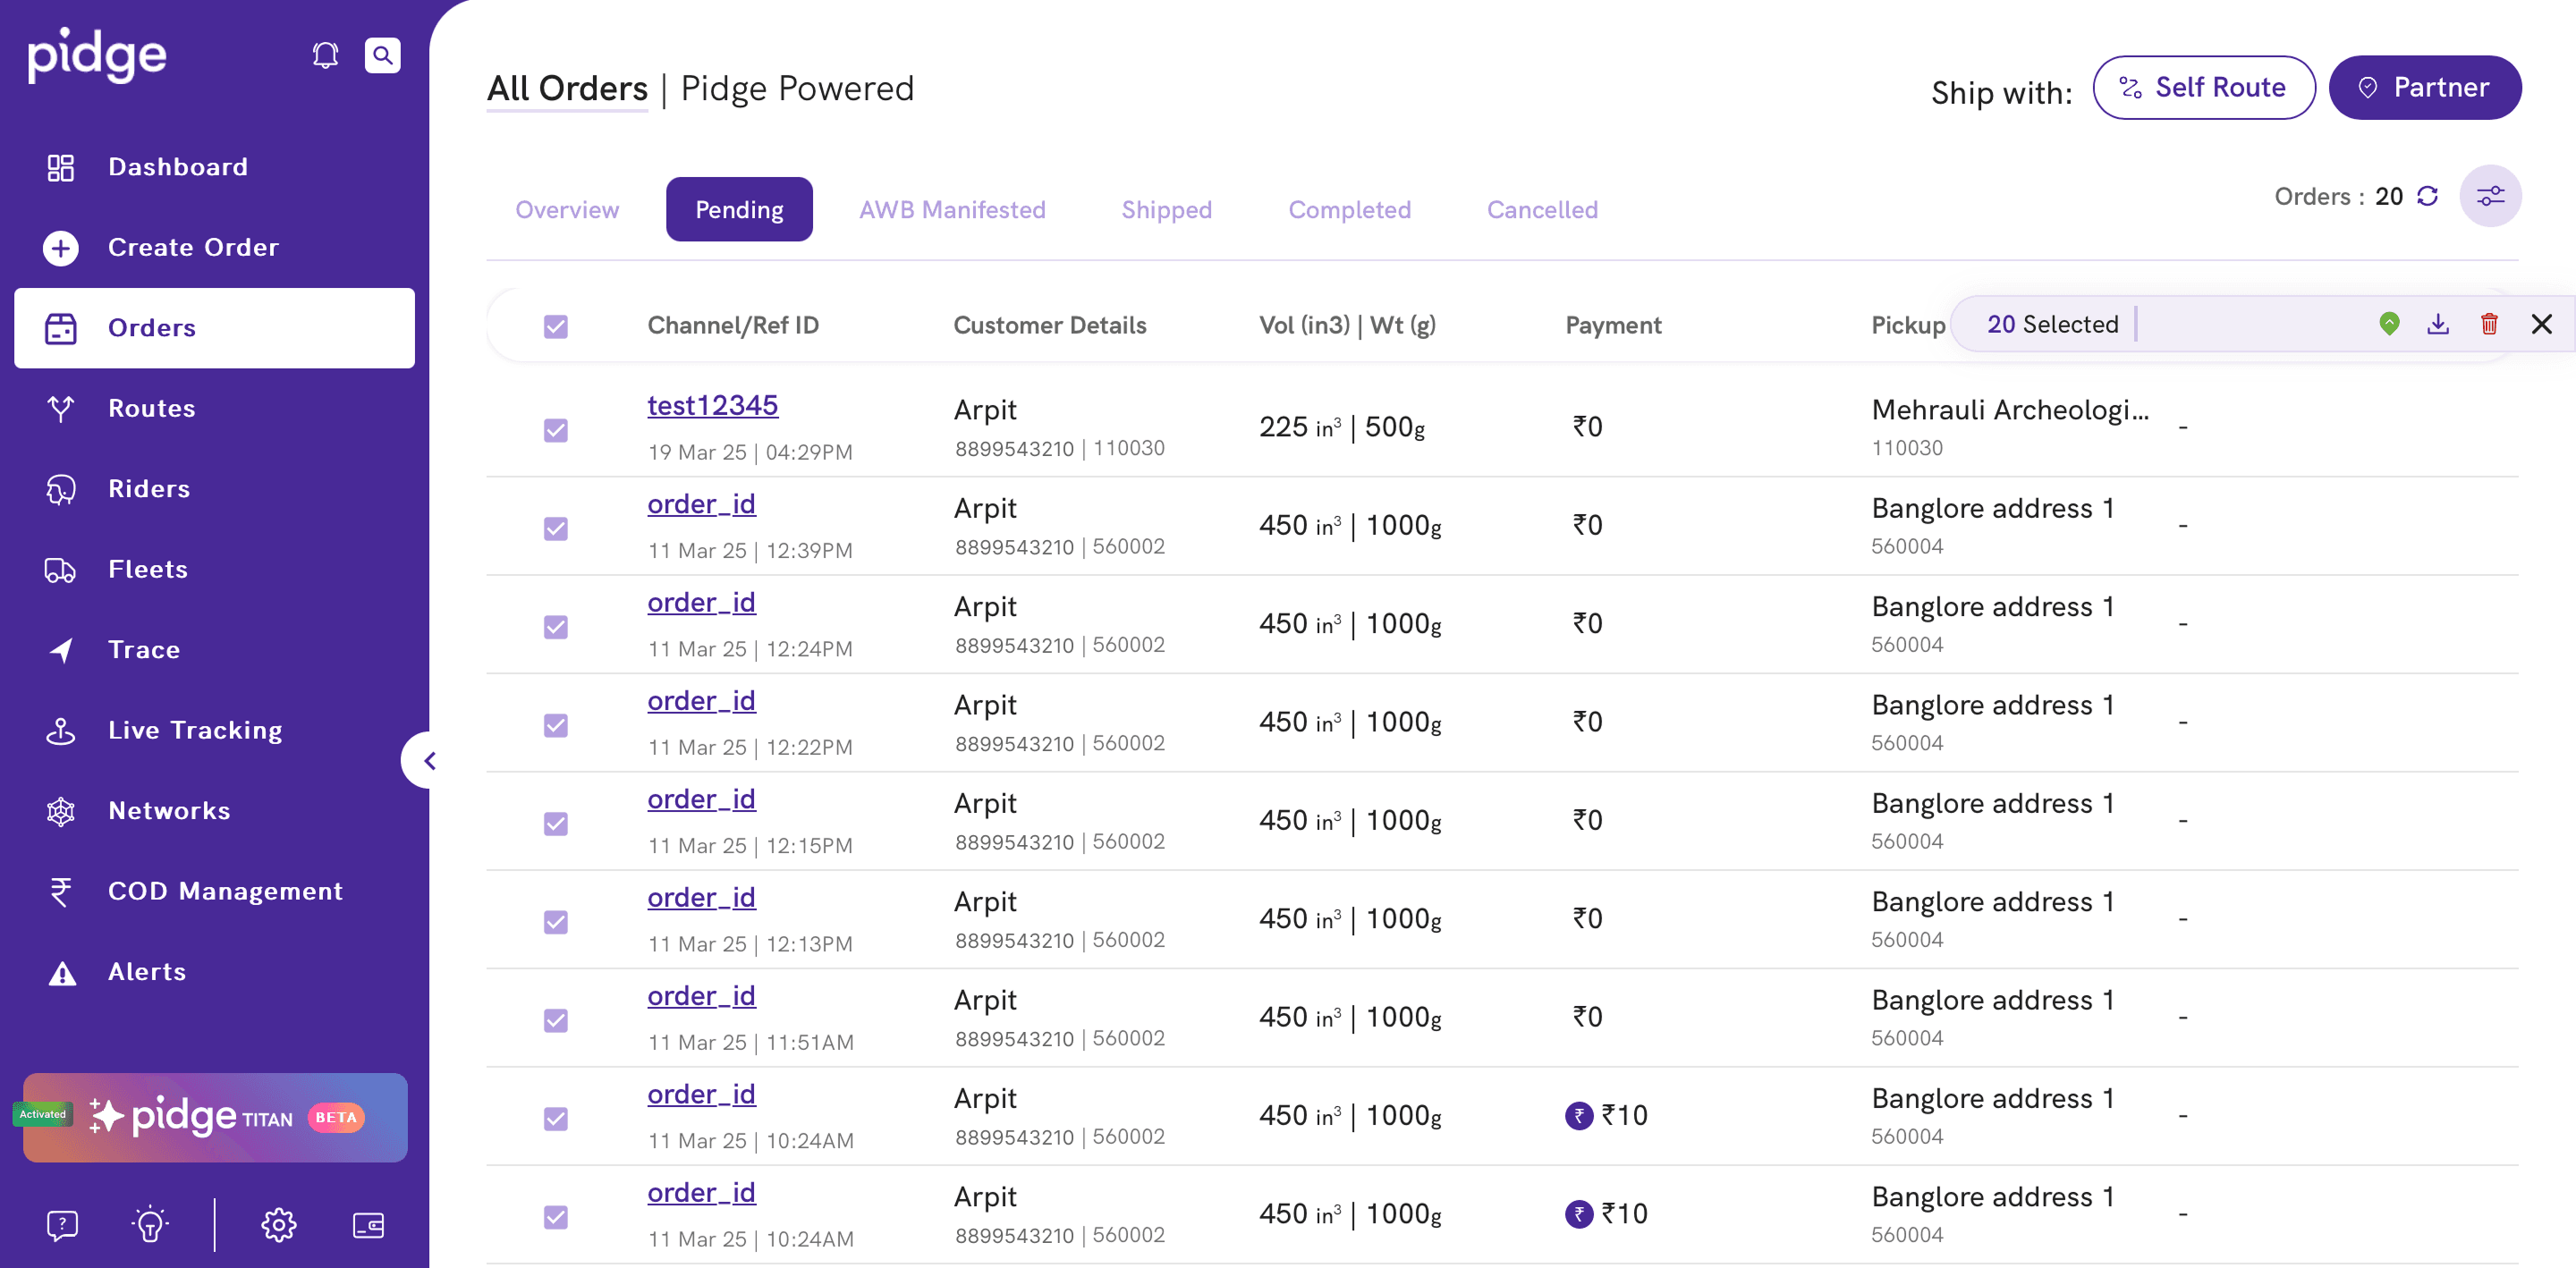
Task: Open the test12345 order link
Action: pos(712,405)
